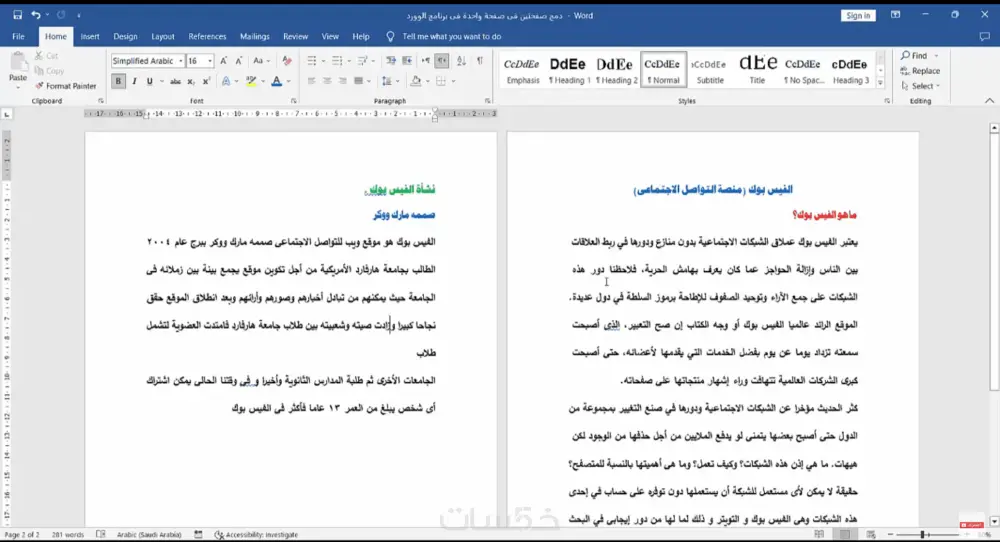Expand the highlight color dropdown arrow
The width and height of the screenshot is (1000, 542).
point(263,81)
